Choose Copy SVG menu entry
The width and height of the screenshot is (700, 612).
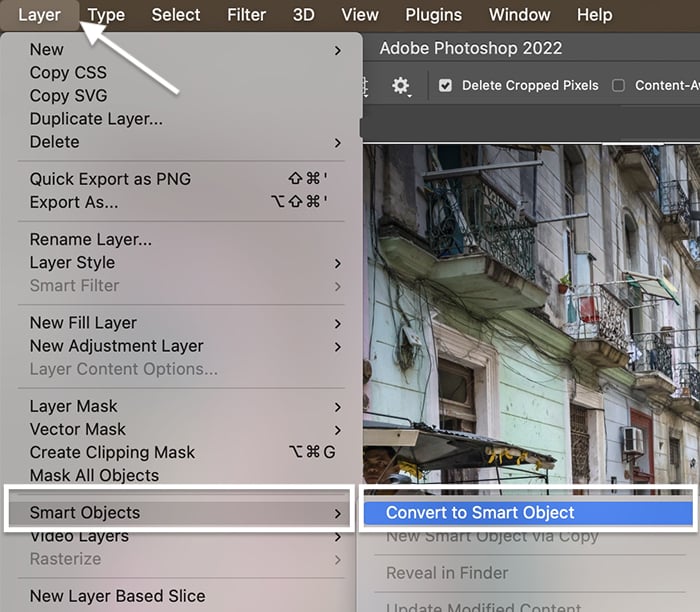tap(181, 96)
